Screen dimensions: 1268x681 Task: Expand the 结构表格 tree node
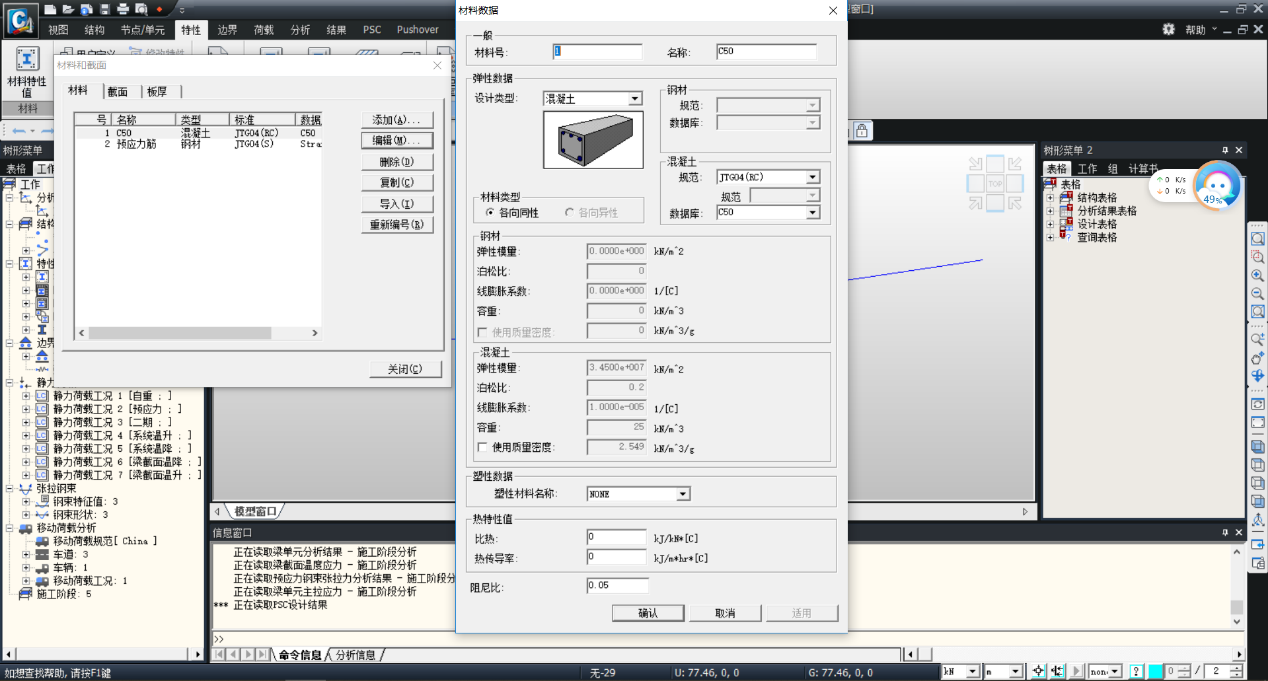pos(1050,198)
